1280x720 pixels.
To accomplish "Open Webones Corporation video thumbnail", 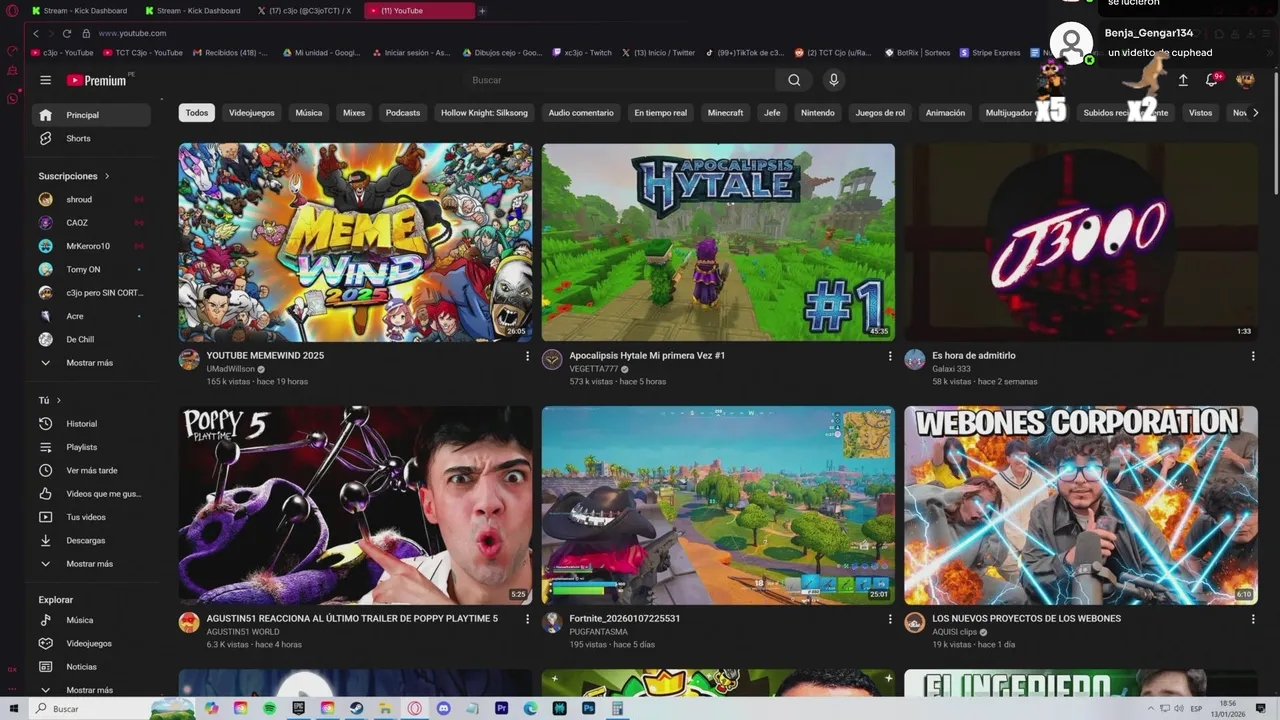I will pos(1081,505).
